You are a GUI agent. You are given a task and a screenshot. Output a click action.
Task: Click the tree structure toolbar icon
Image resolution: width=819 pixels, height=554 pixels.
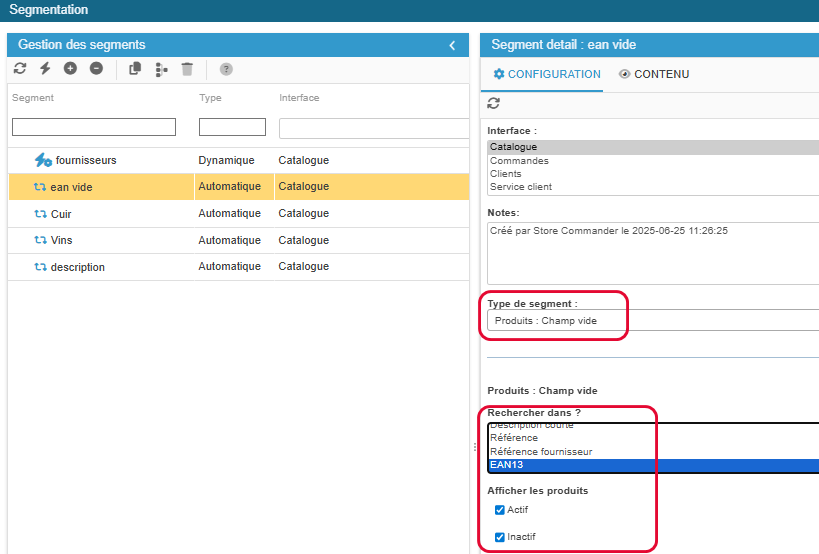(161, 69)
